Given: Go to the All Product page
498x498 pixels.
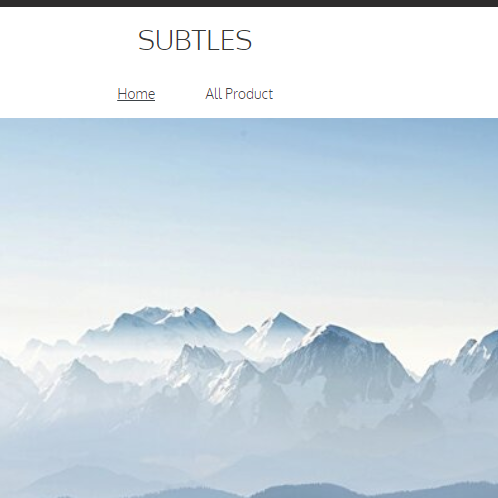Looking at the screenshot, I should point(239,94).
